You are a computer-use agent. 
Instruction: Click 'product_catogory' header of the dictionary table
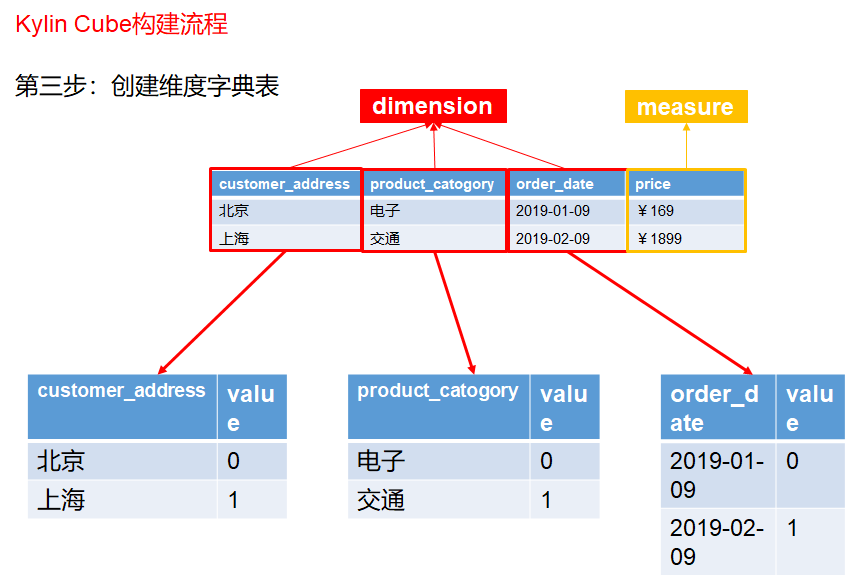coord(438,390)
